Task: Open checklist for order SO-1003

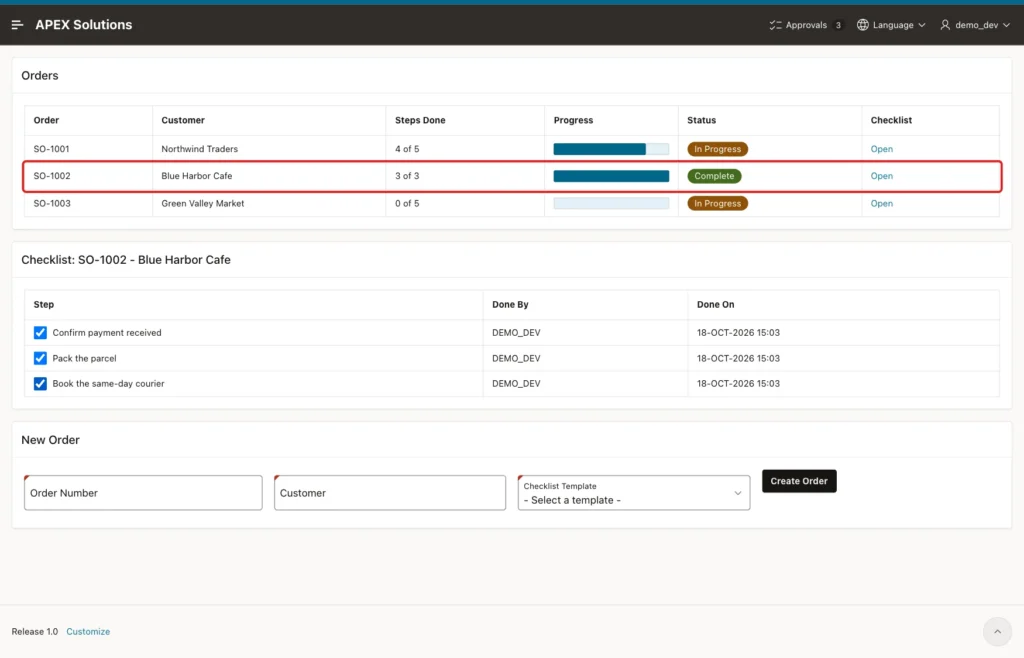Action: (x=881, y=203)
